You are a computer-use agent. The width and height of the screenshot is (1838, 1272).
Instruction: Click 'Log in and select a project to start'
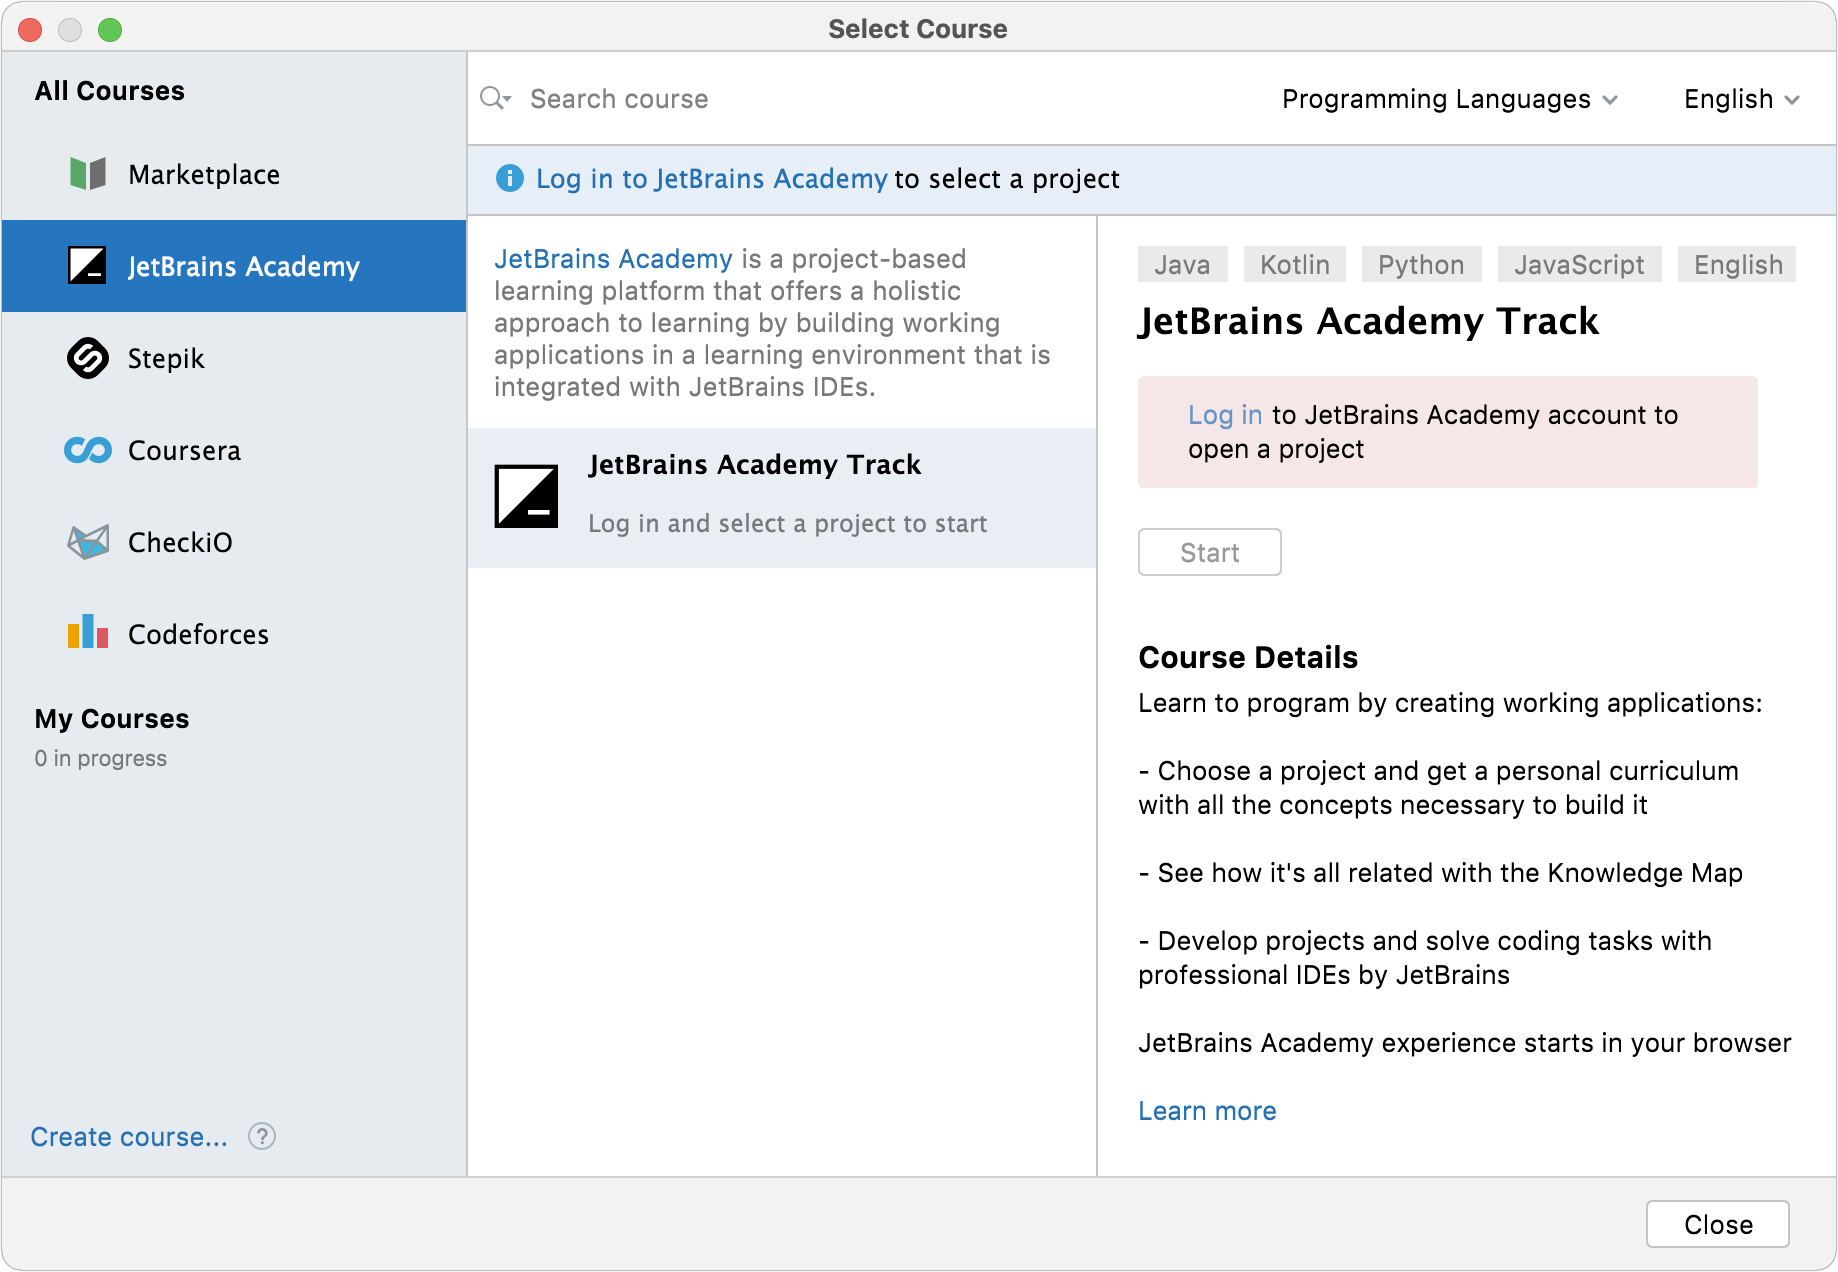788,523
